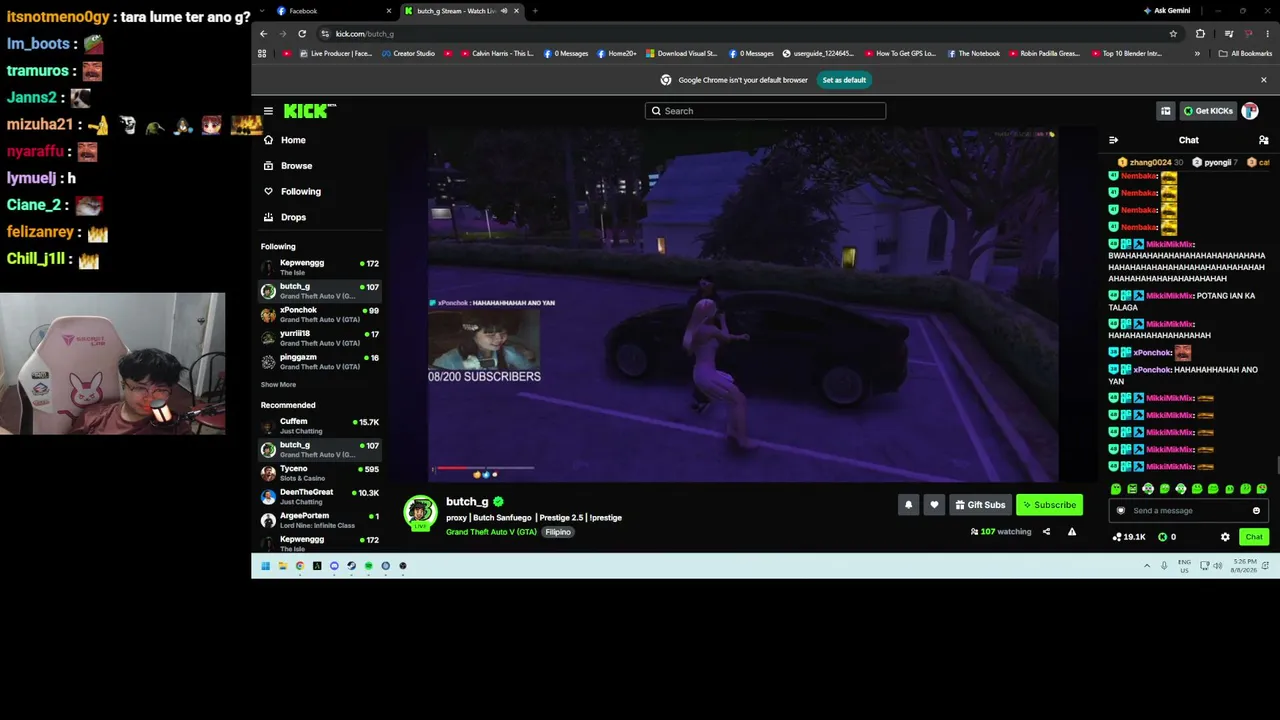Open chat settings gear icon
The width and height of the screenshot is (1280, 720).
(x=1225, y=537)
